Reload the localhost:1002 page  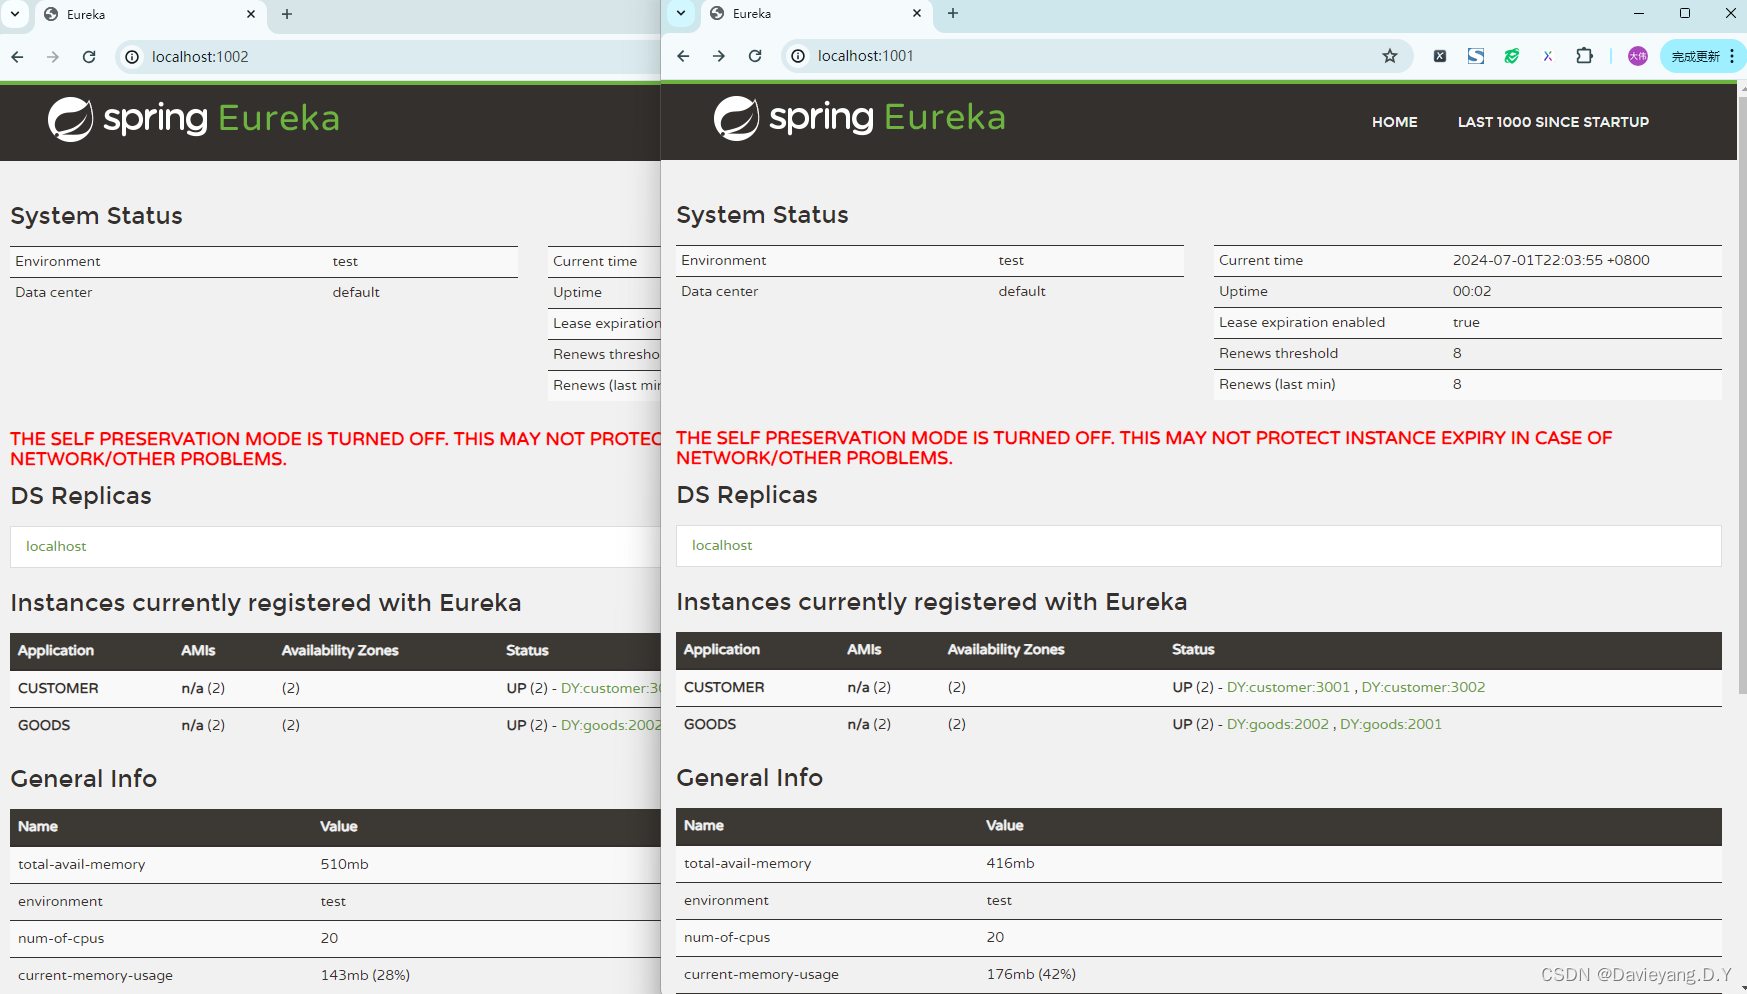(89, 57)
